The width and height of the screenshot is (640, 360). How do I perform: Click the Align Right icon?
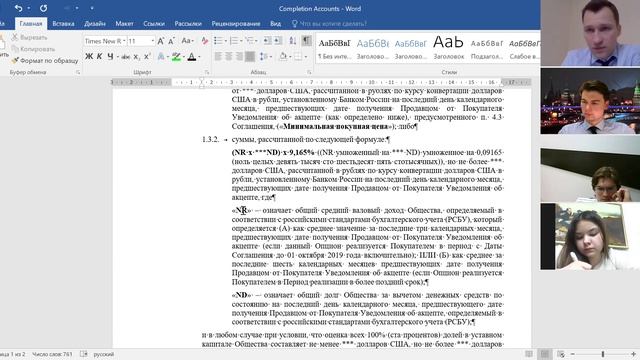[239, 57]
